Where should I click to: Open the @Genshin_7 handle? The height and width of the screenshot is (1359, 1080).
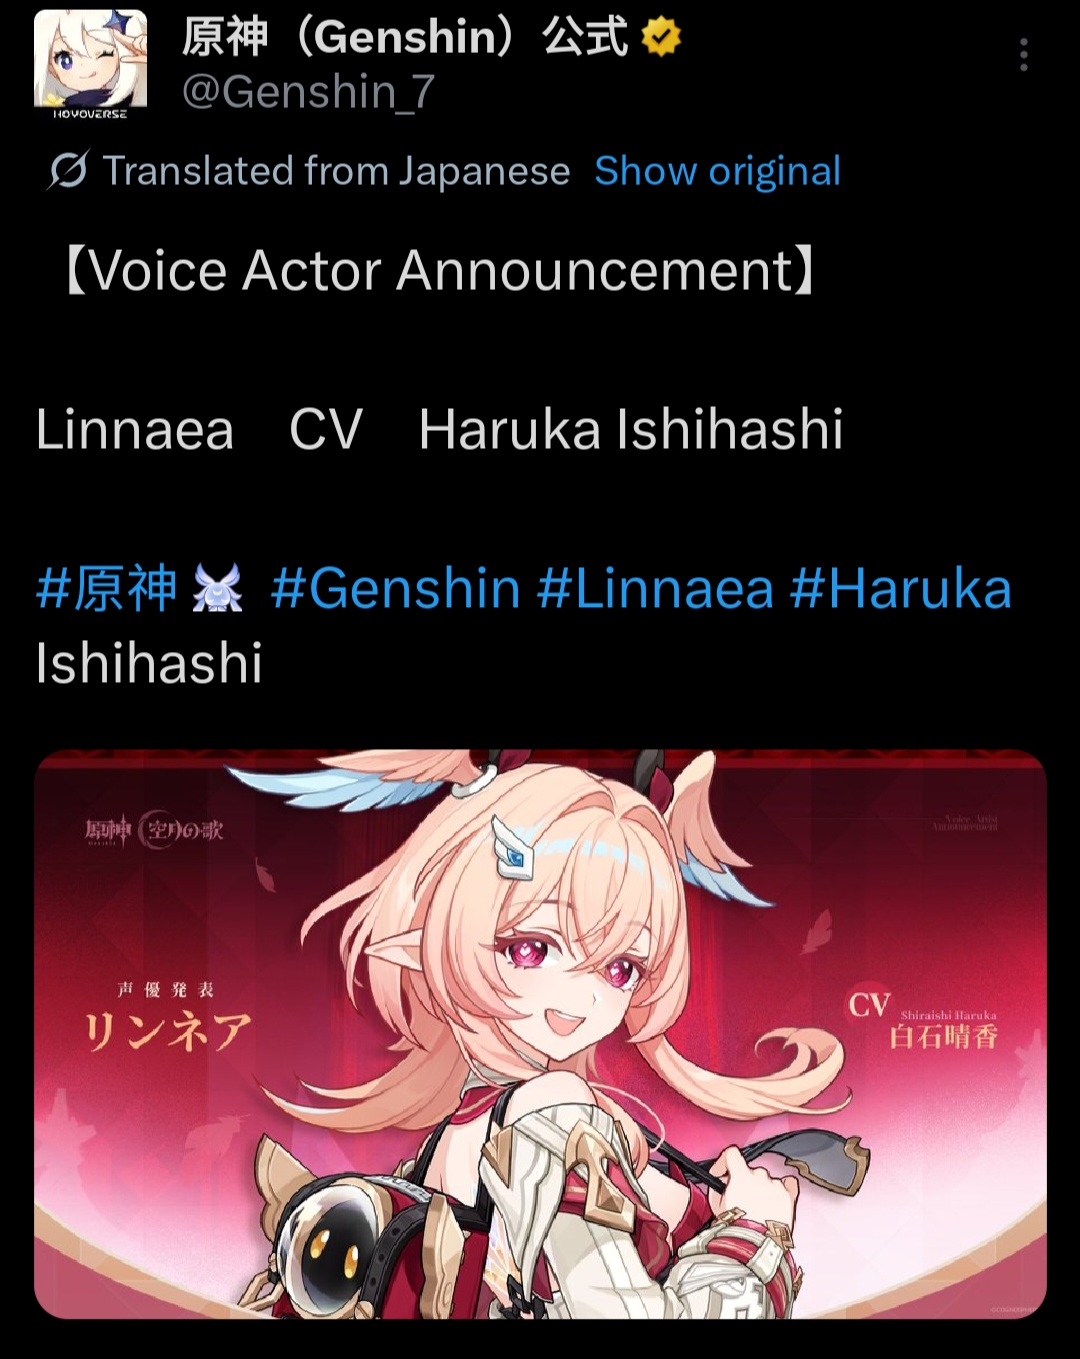[x=308, y=92]
